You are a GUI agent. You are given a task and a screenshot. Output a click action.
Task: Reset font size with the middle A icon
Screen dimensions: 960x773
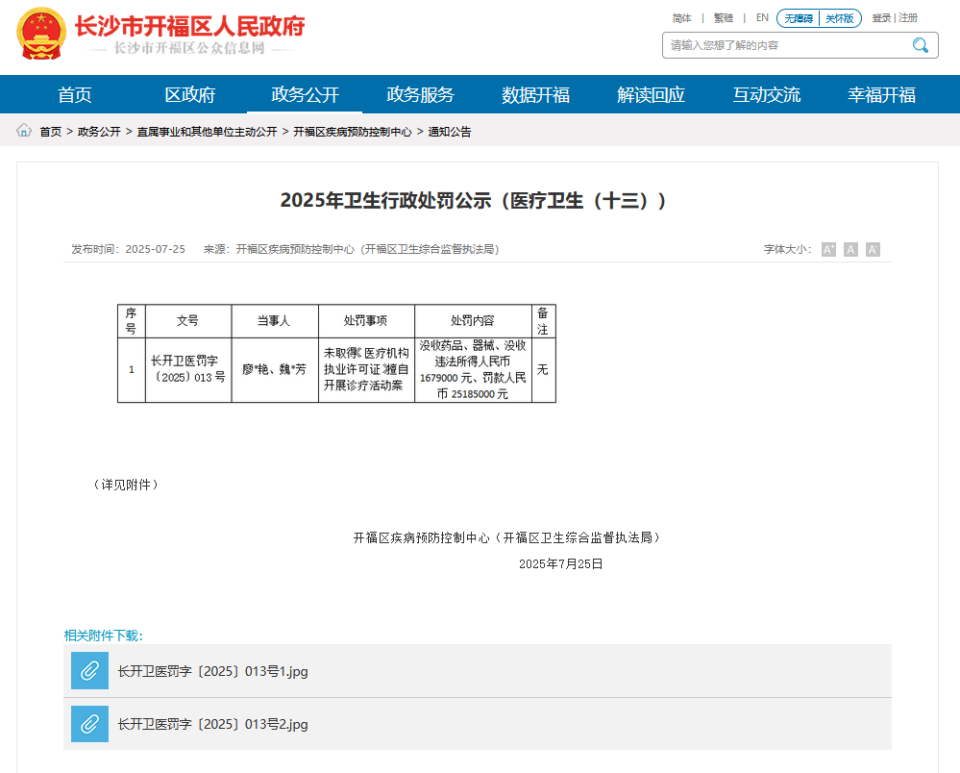849,249
